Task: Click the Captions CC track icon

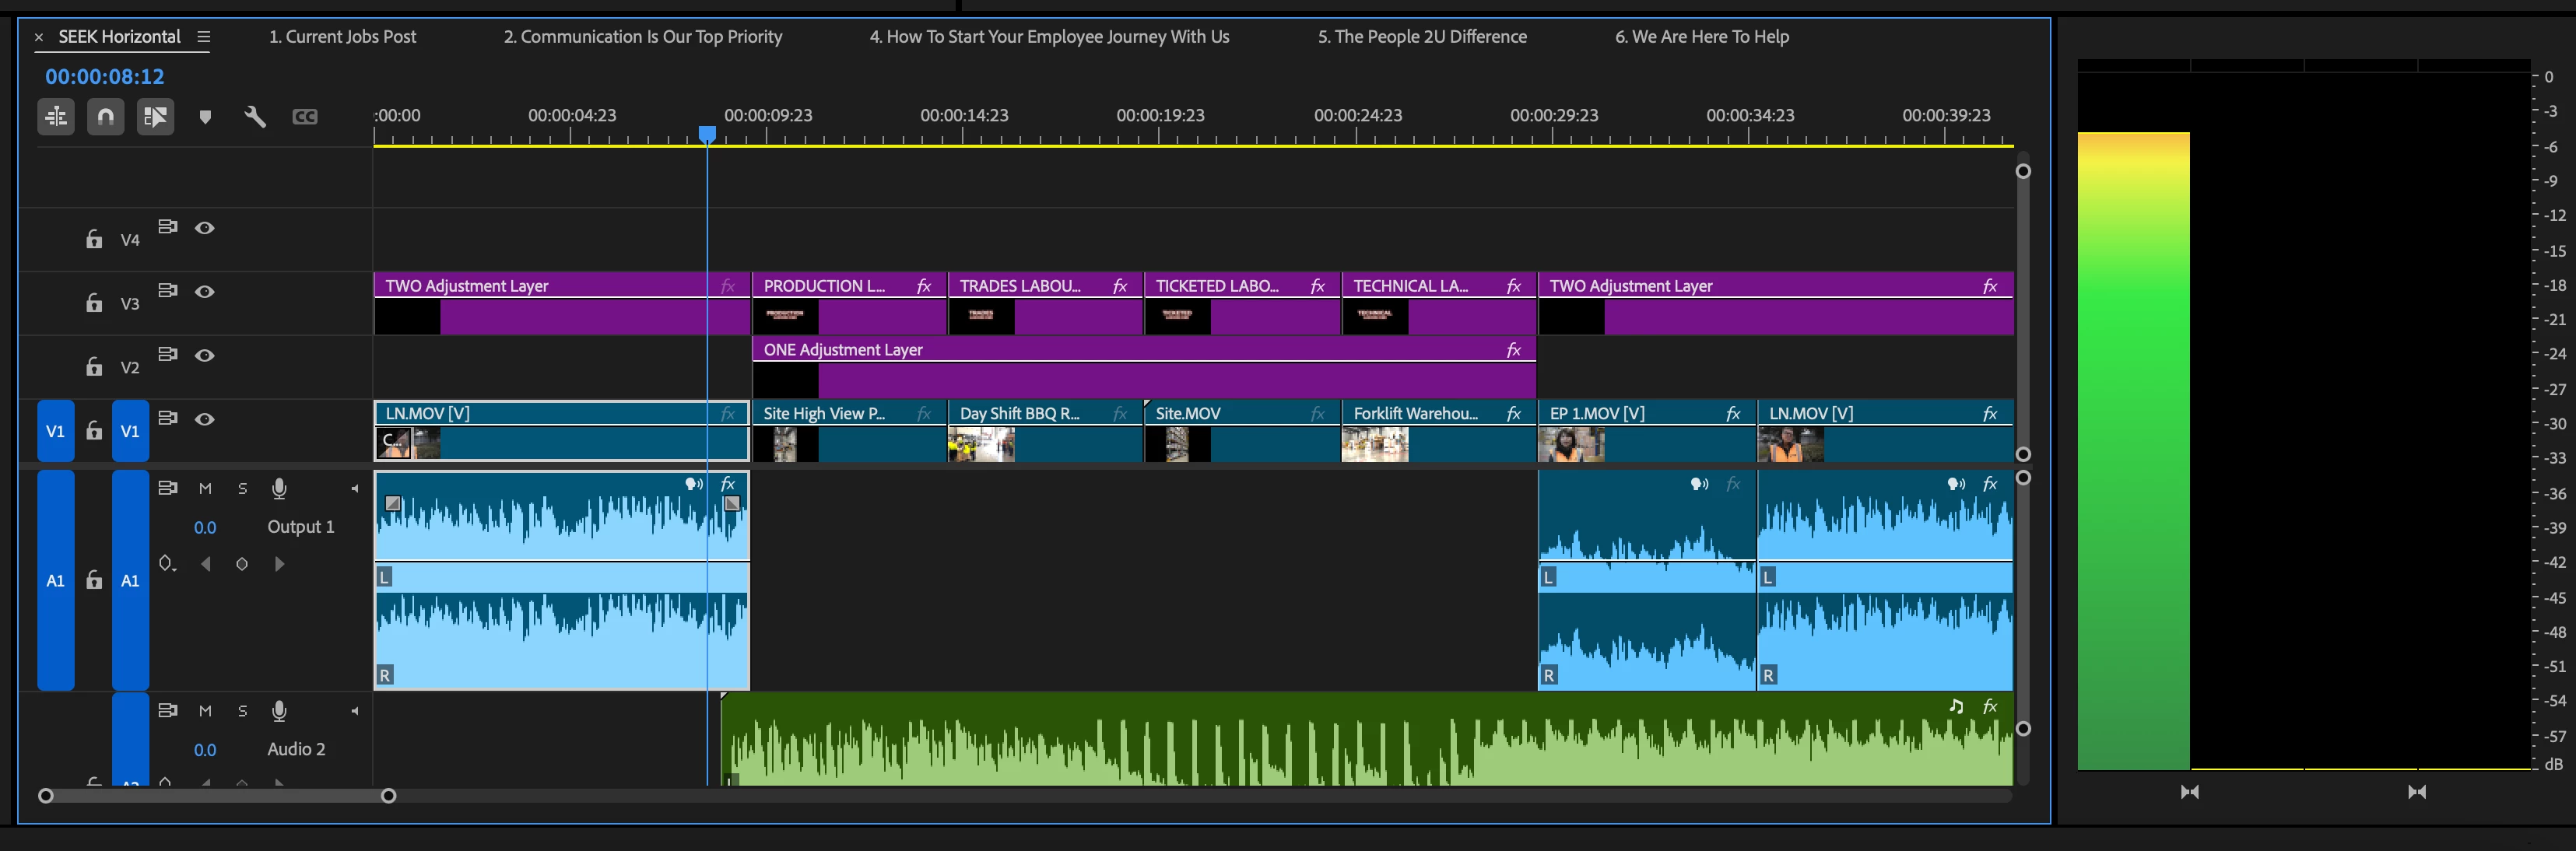Action: (x=305, y=117)
